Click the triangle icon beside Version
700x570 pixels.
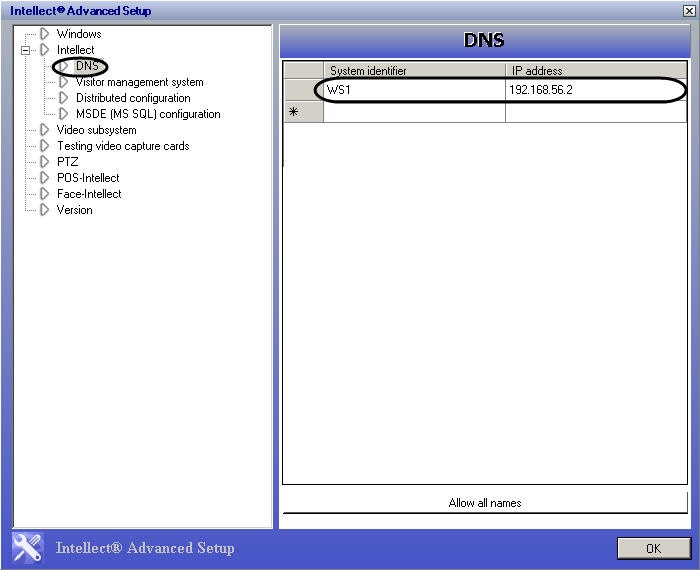(44, 210)
